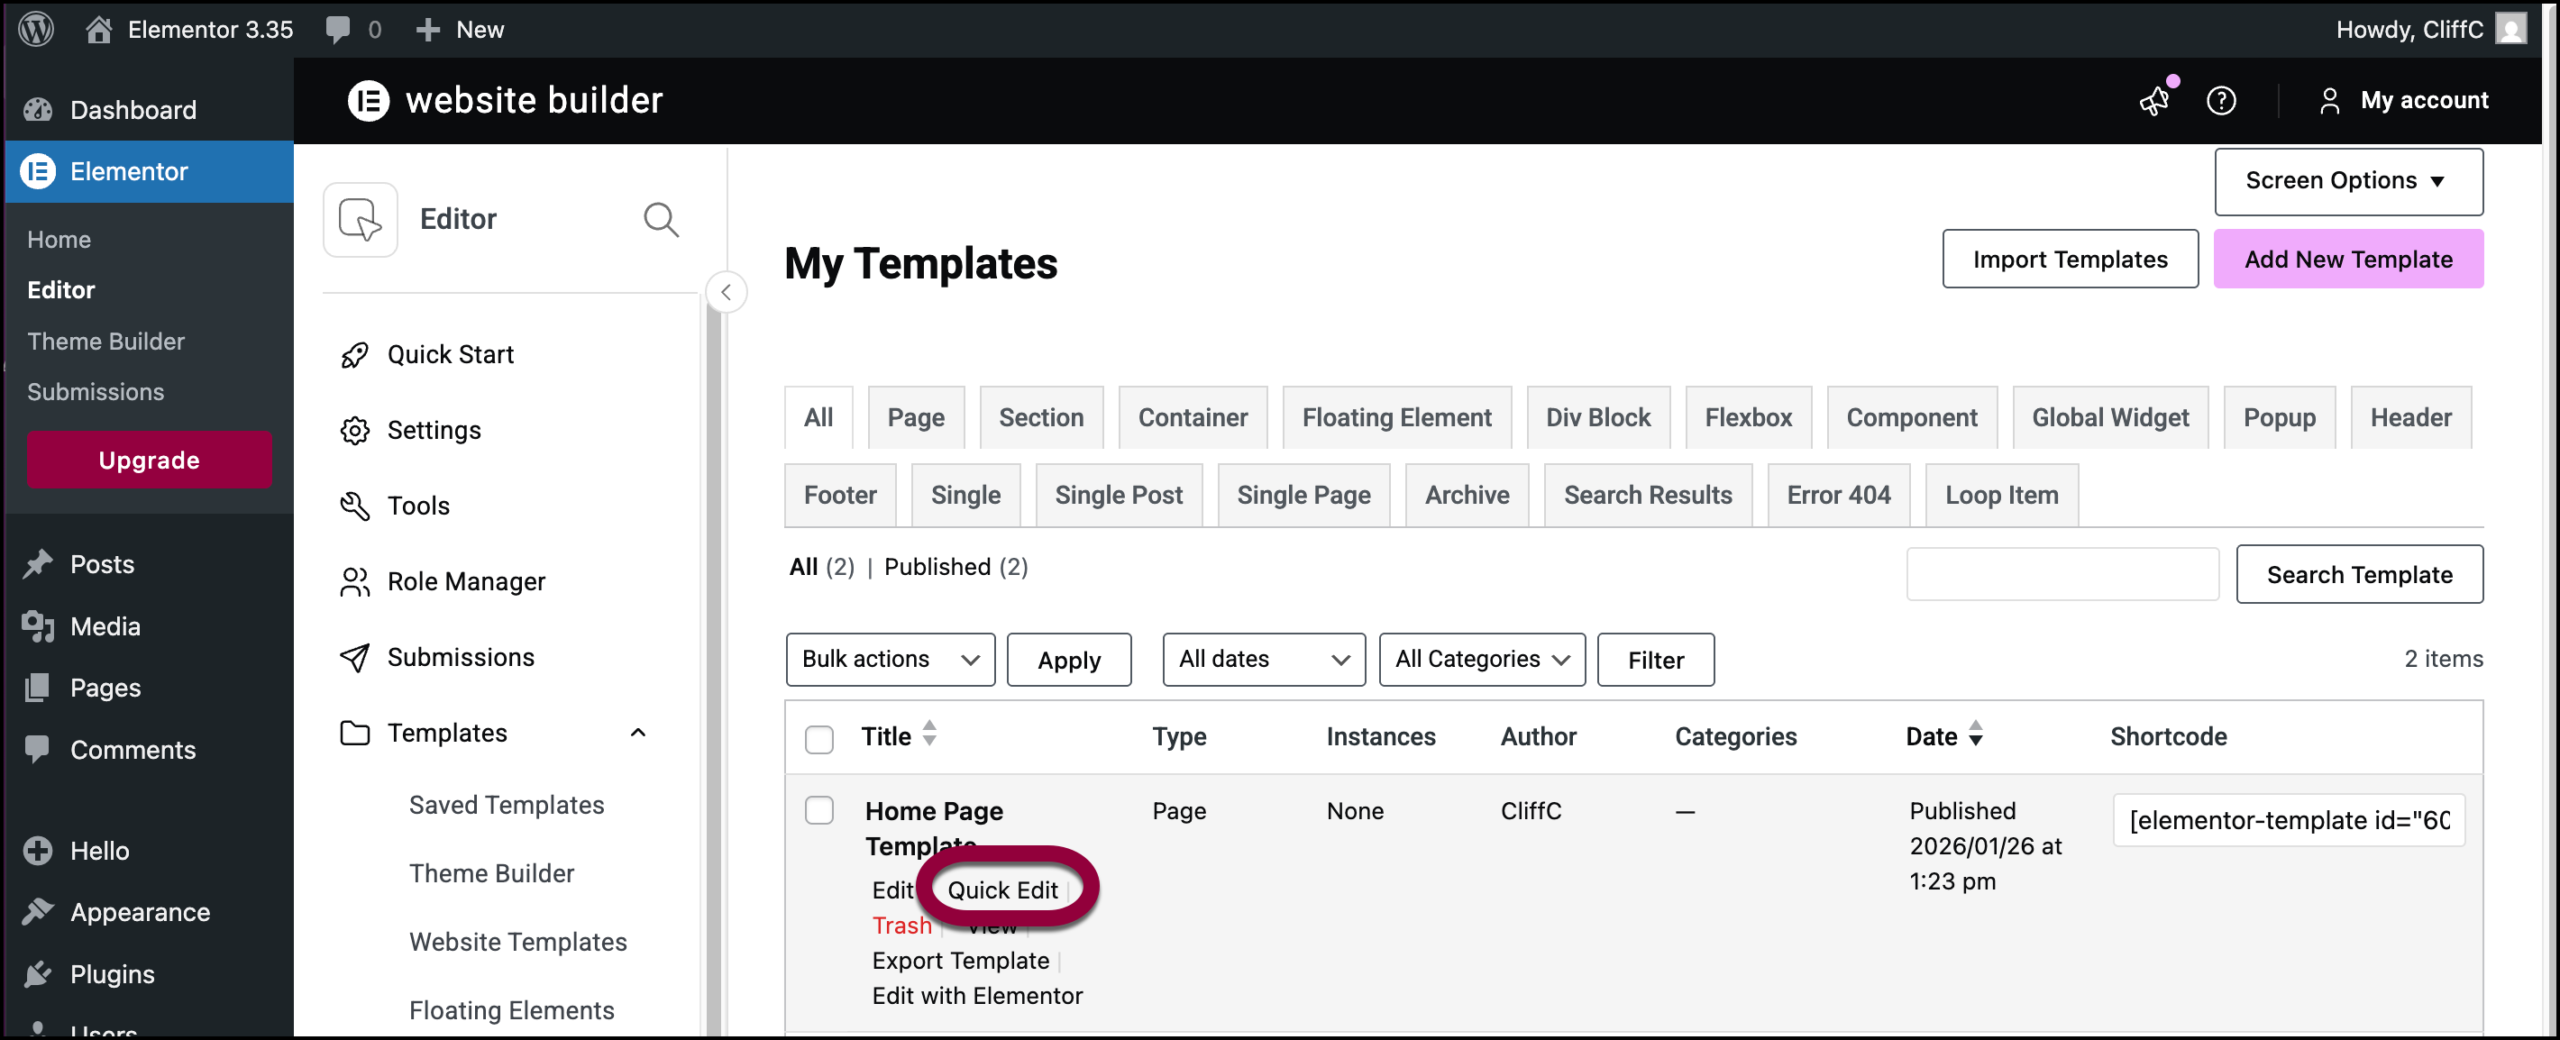
Task: Click the template search input field
Action: pos(2062,574)
